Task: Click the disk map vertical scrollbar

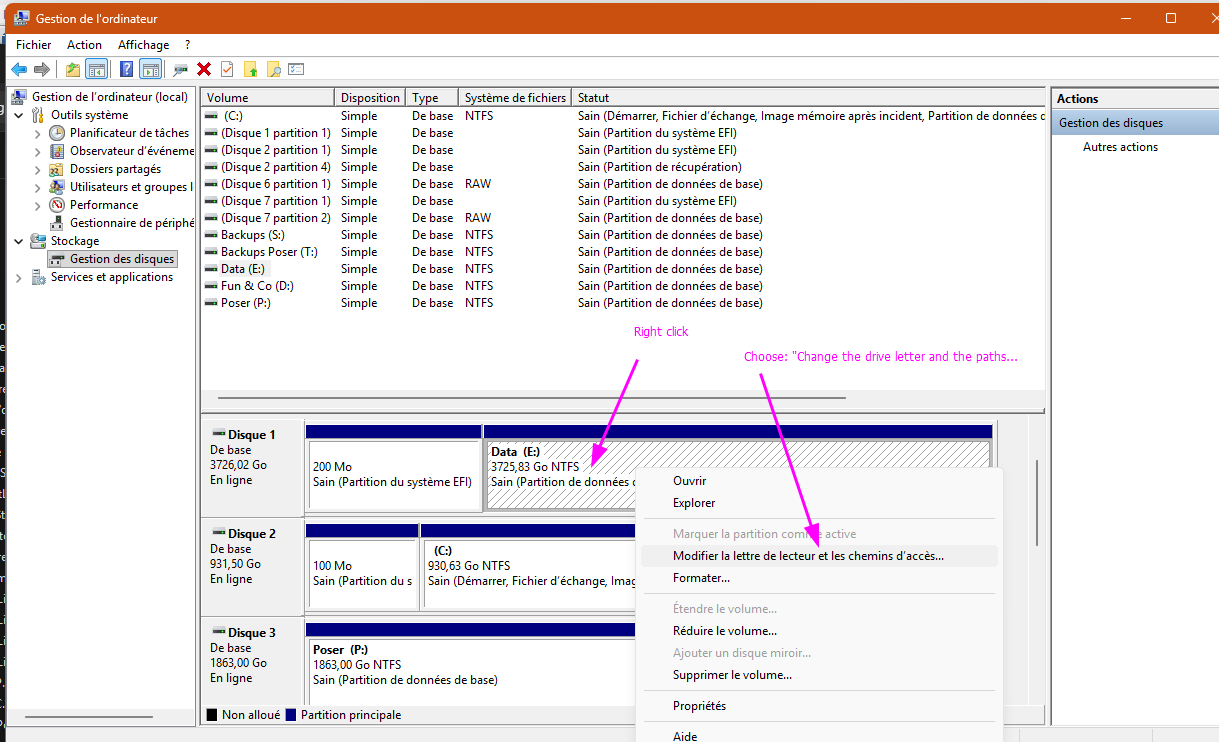Action: click(x=1037, y=503)
